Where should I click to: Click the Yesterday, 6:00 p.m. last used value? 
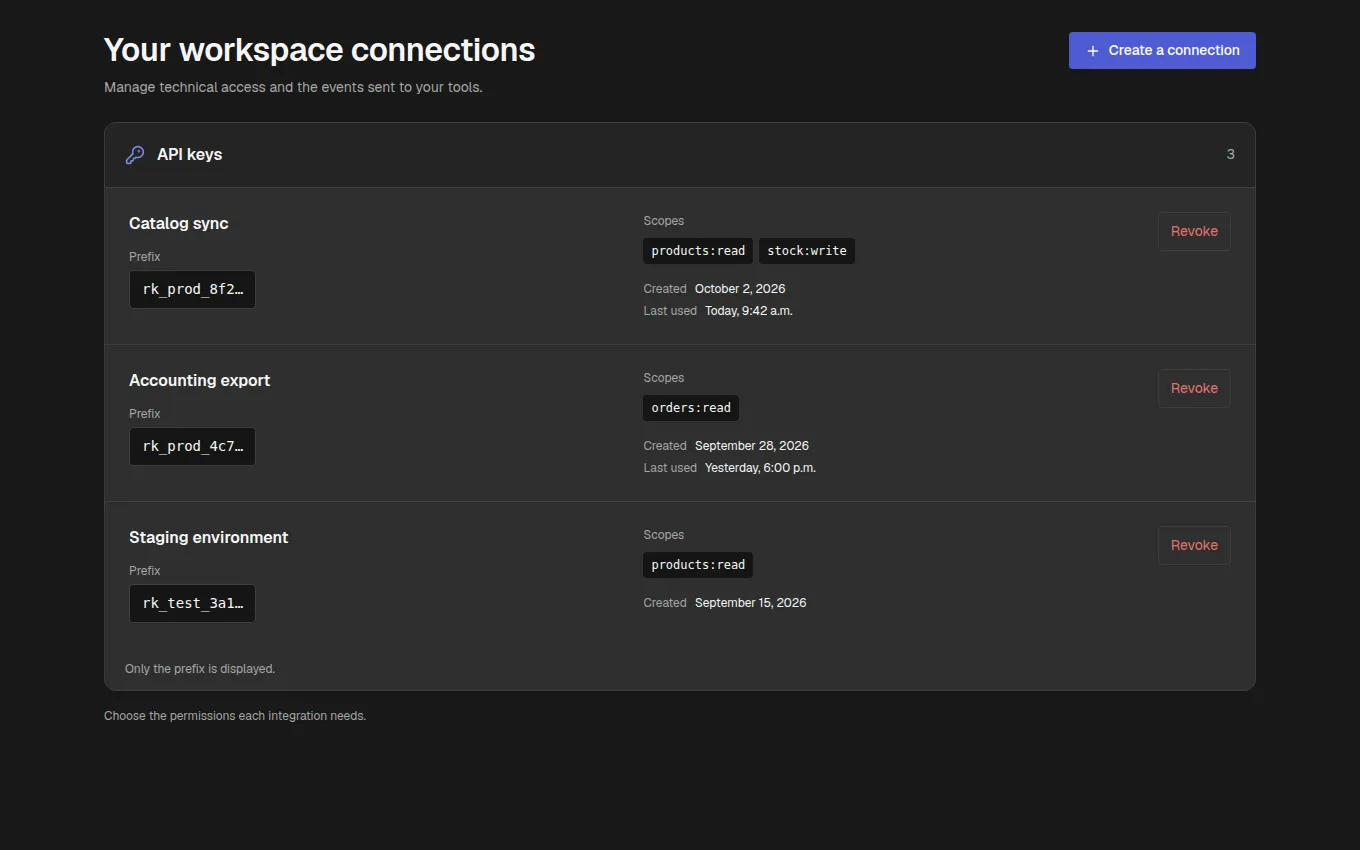coord(760,468)
